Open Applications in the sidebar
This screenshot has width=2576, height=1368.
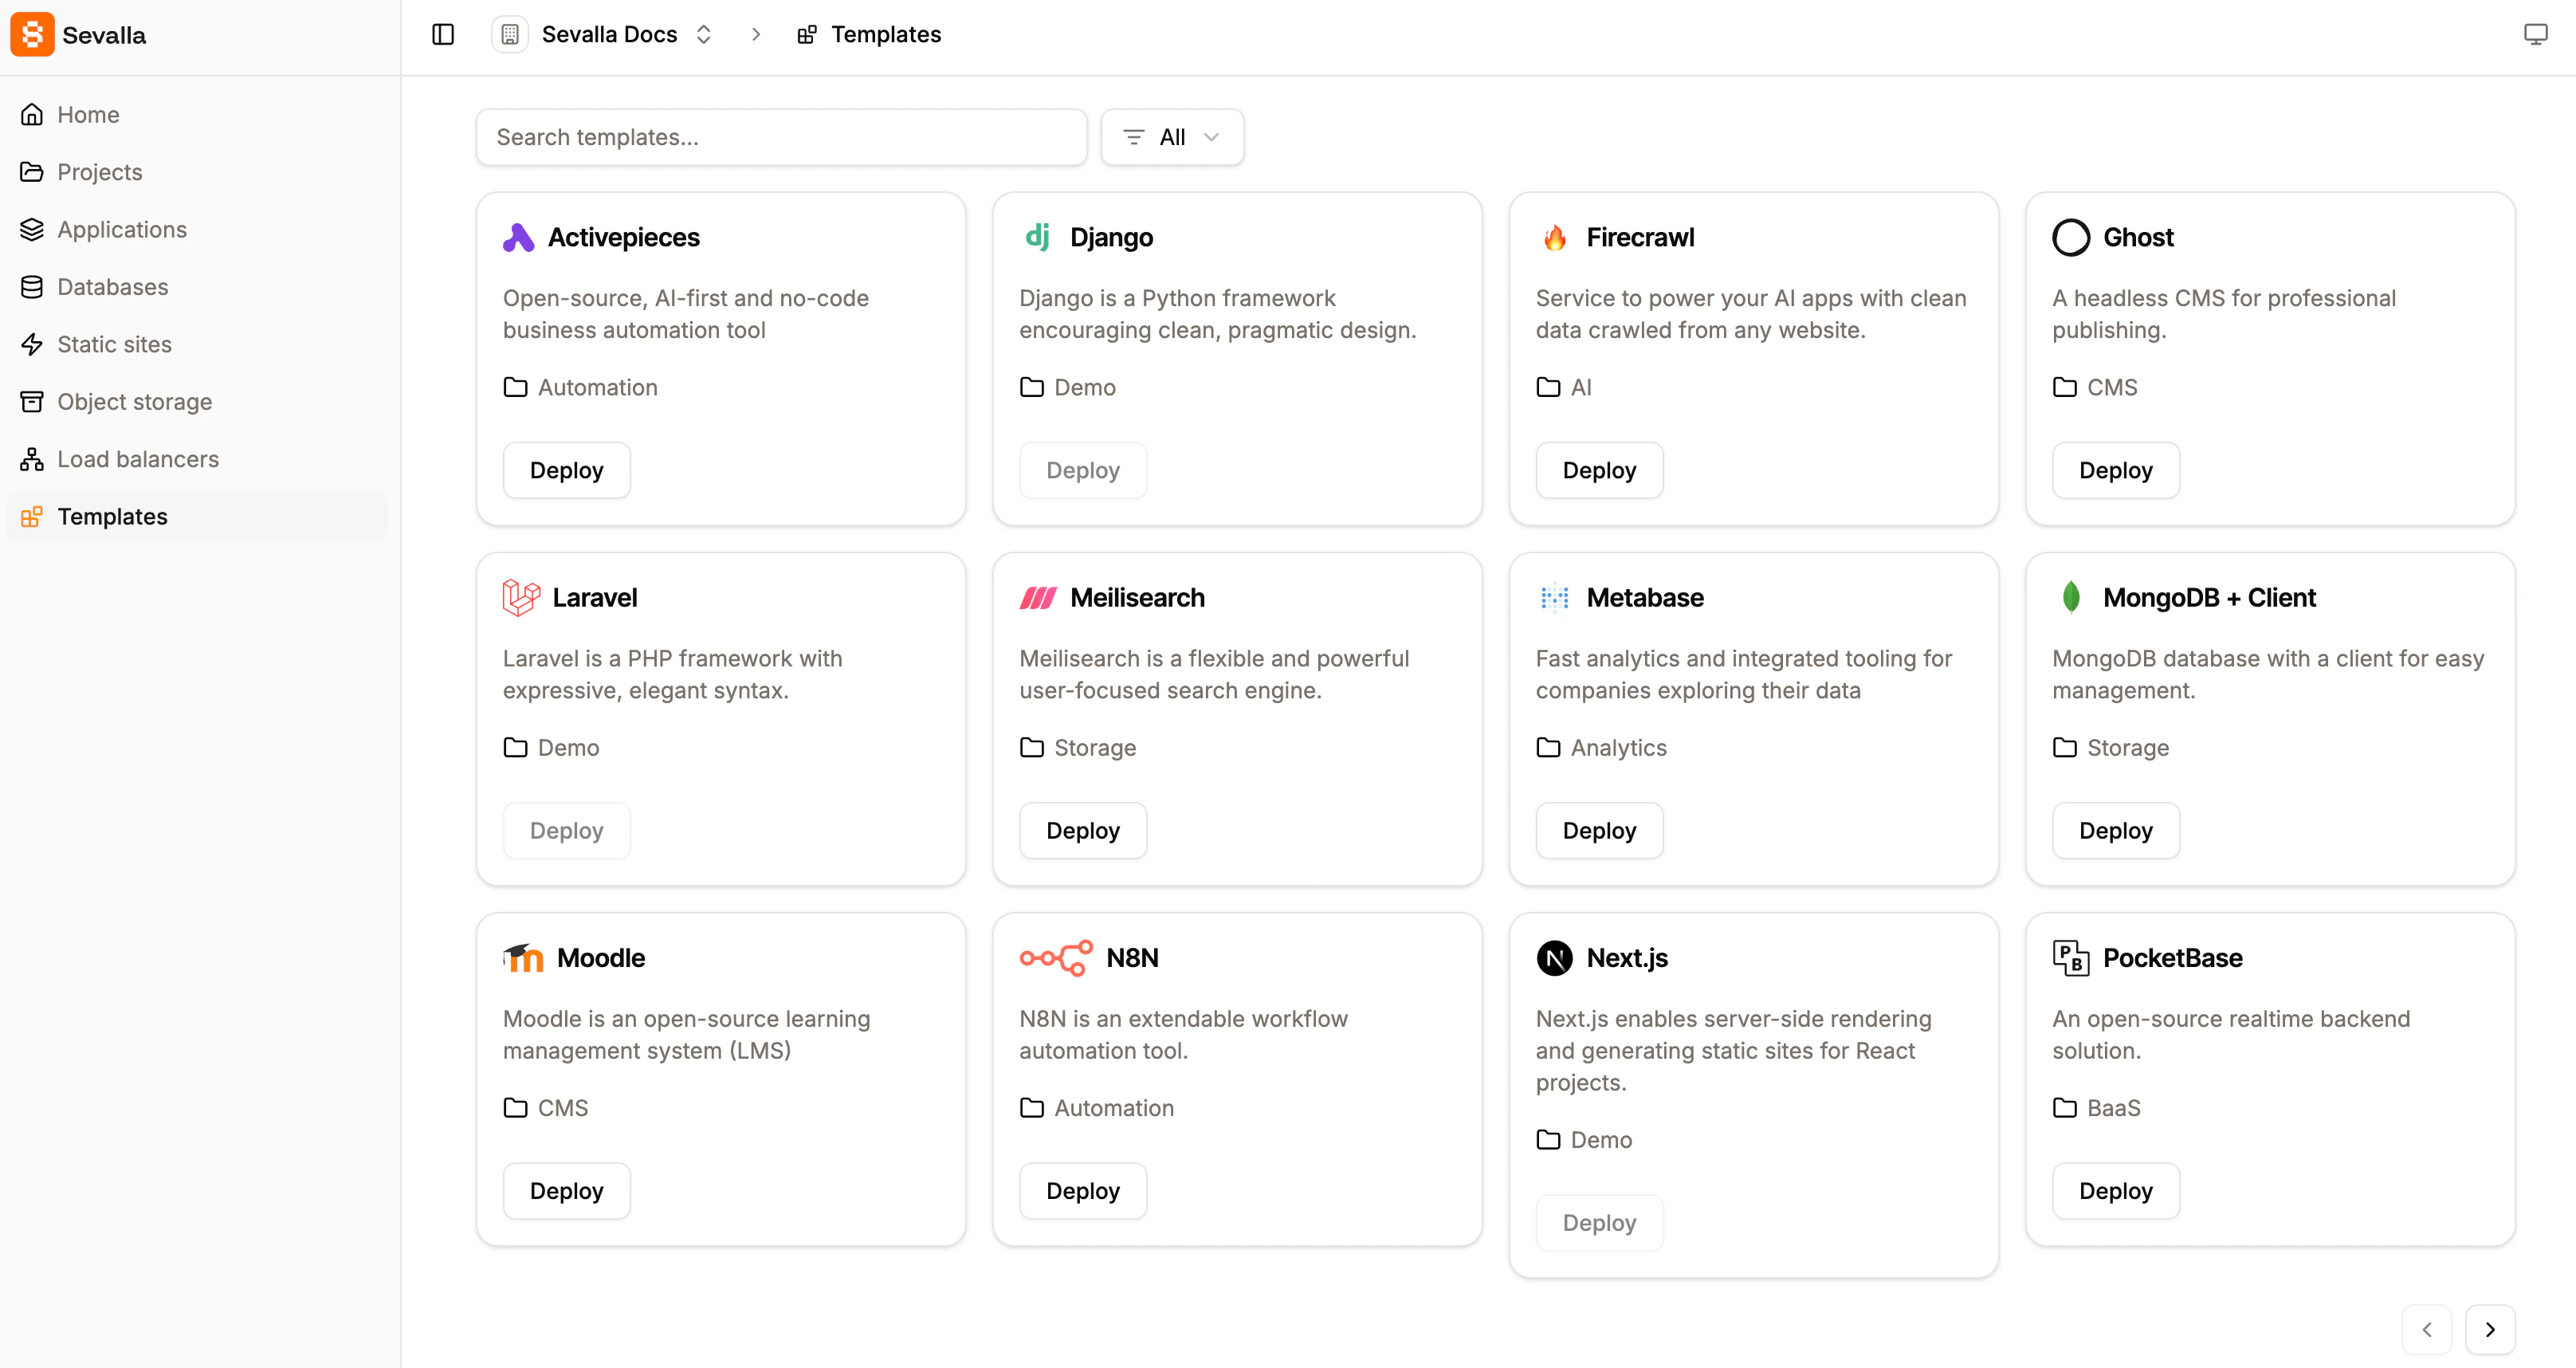[196, 230]
